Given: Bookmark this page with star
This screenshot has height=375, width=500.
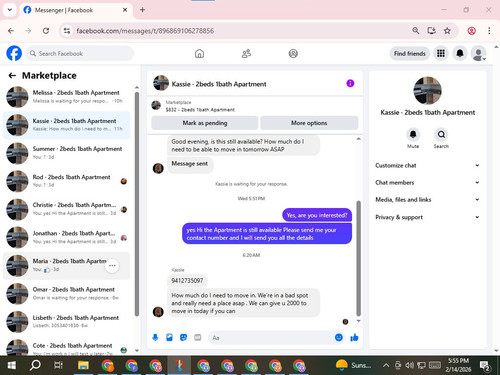Looking at the screenshot, I should click(447, 31).
